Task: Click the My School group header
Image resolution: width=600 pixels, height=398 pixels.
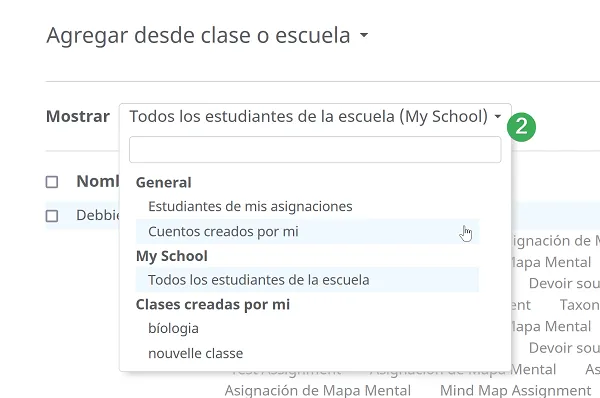Action: 172,256
